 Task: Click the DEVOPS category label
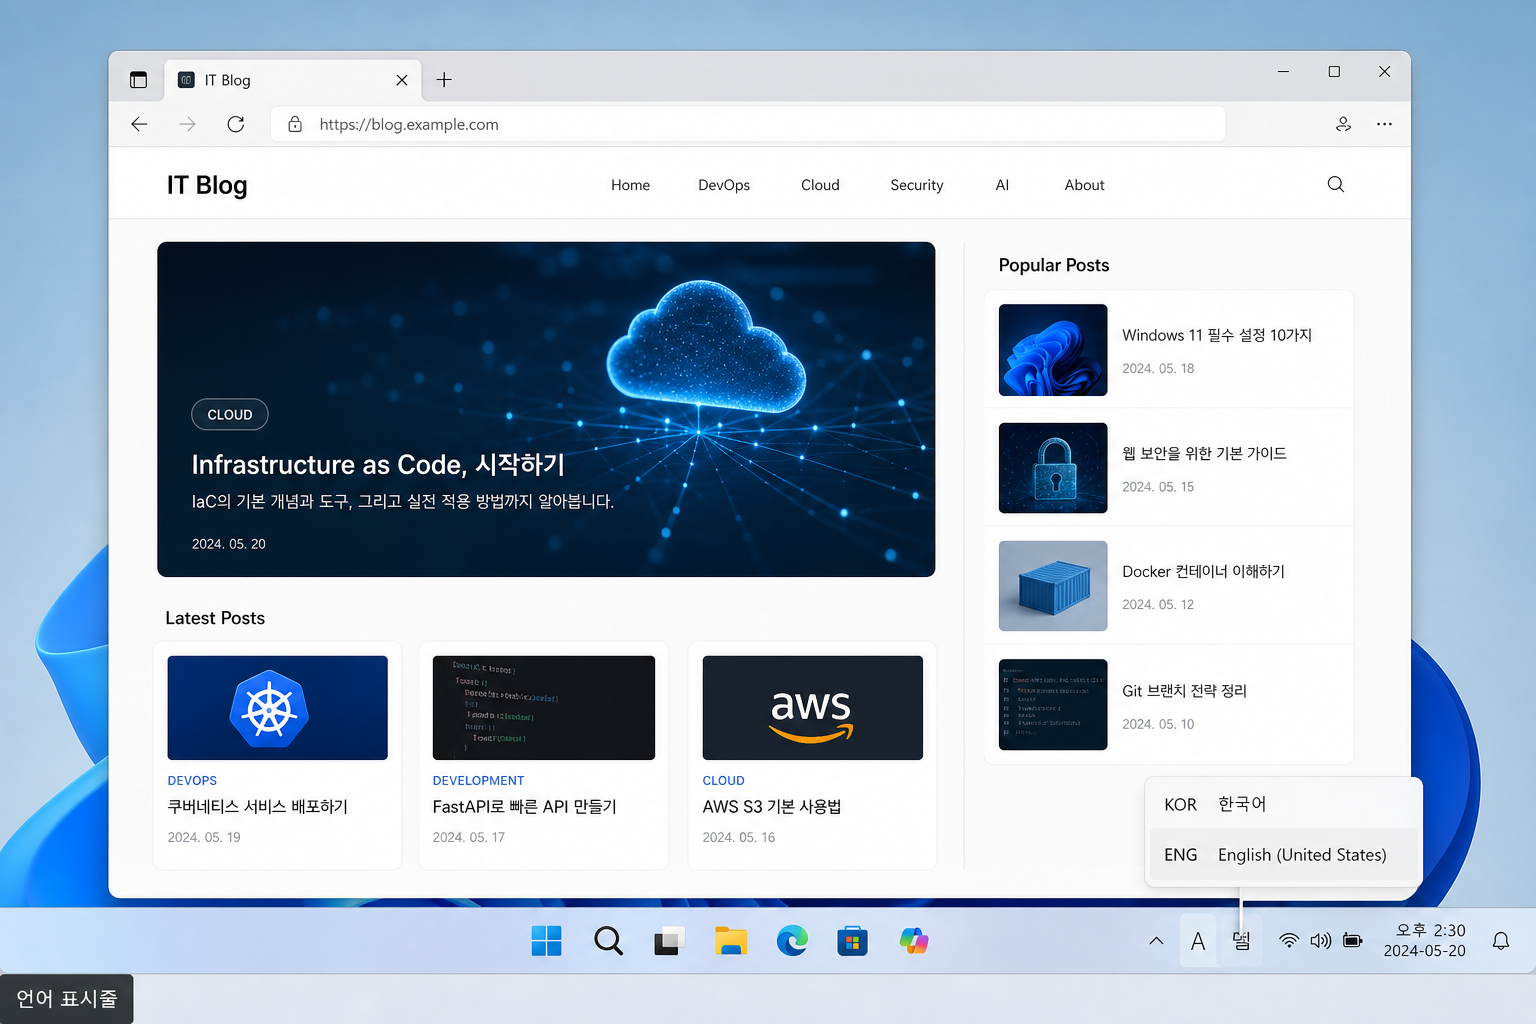tap(192, 781)
